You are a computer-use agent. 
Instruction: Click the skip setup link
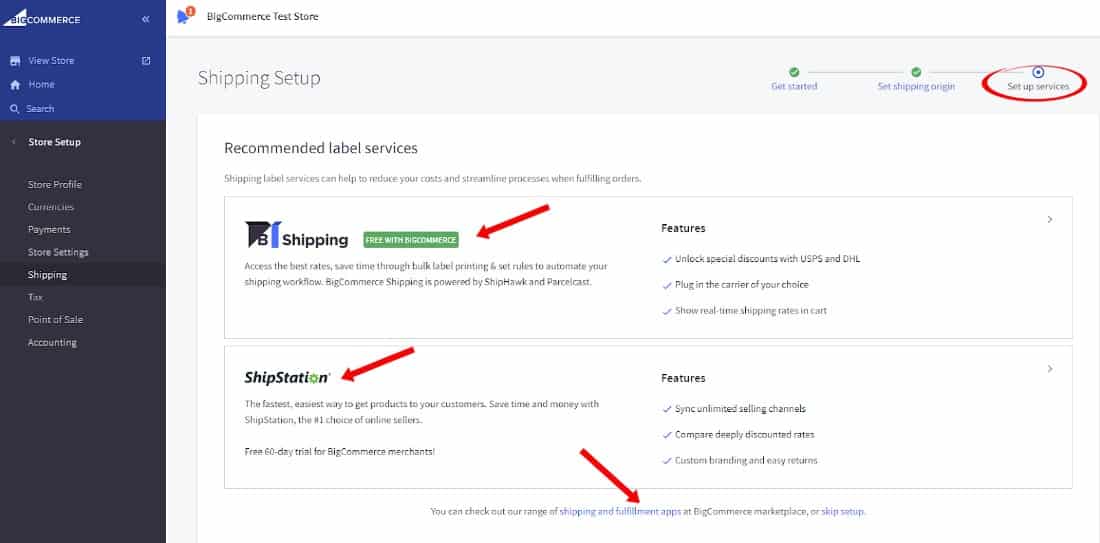click(843, 512)
